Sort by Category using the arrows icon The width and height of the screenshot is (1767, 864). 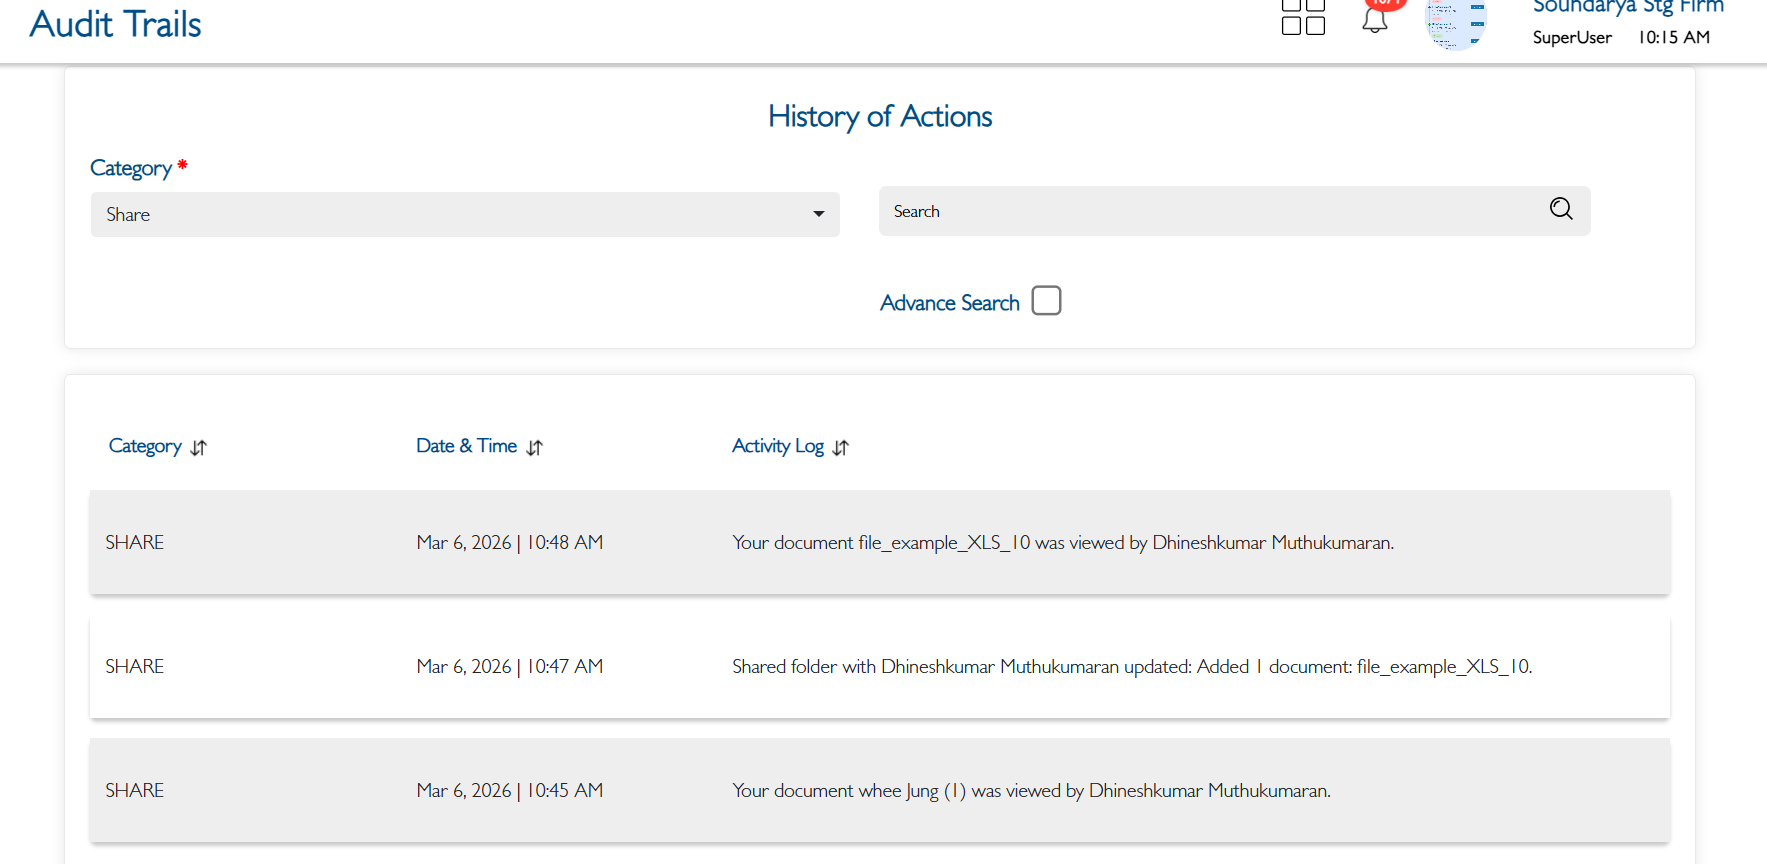pos(199,448)
